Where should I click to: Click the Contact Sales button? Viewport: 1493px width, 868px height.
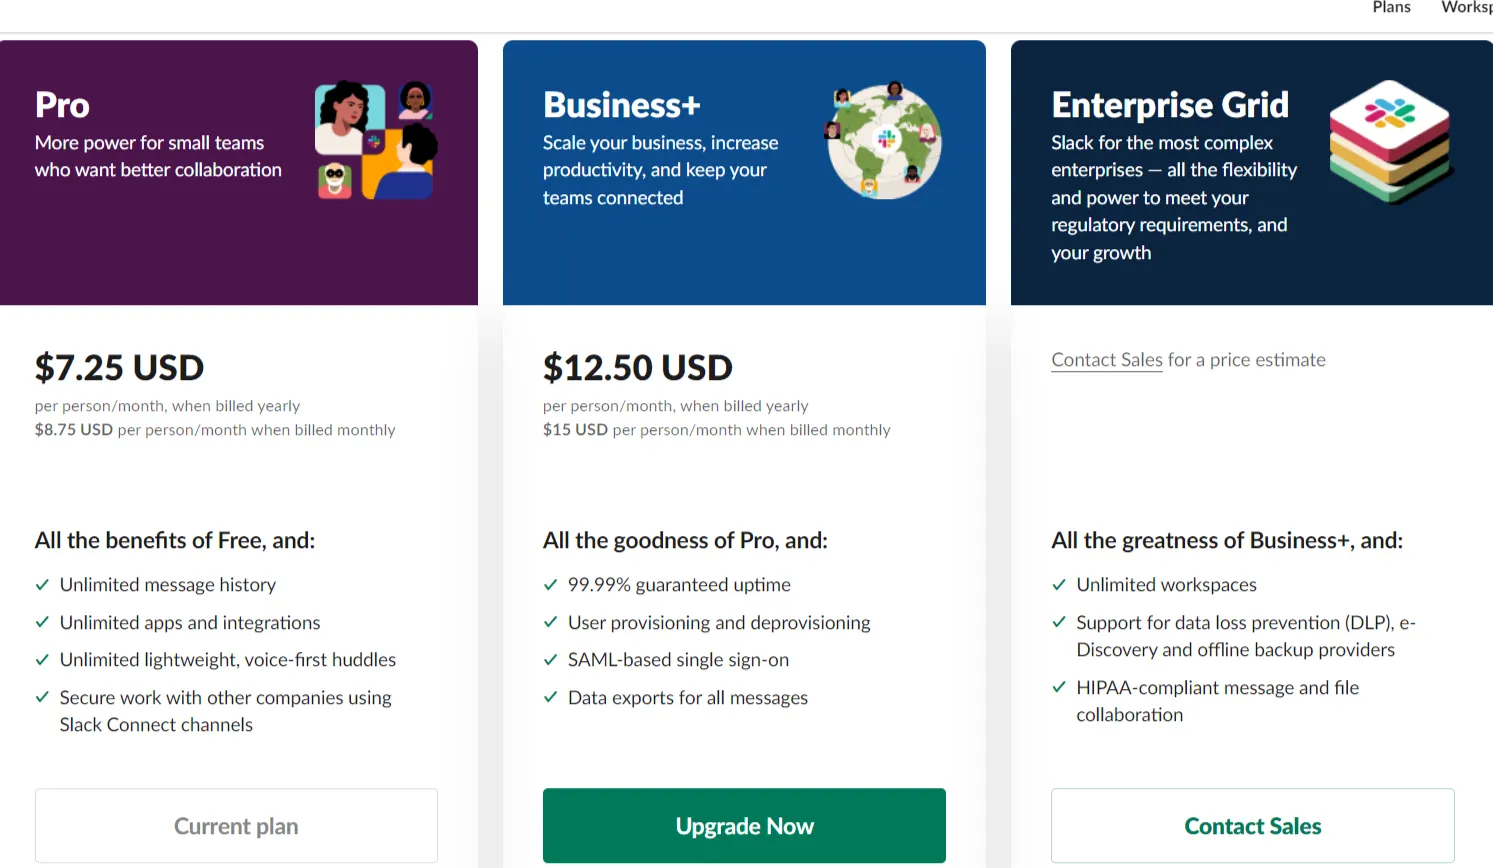click(x=1252, y=826)
